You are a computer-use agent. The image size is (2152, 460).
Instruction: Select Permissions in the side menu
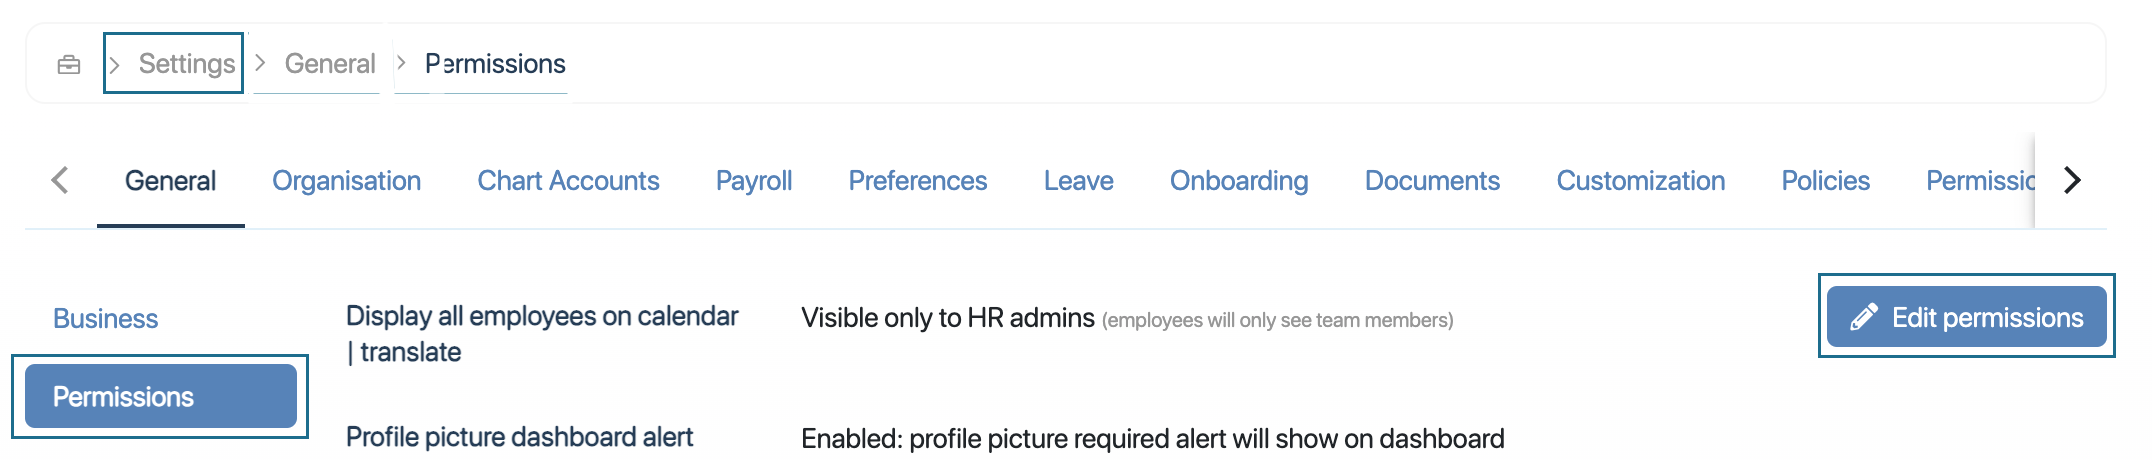(x=160, y=397)
